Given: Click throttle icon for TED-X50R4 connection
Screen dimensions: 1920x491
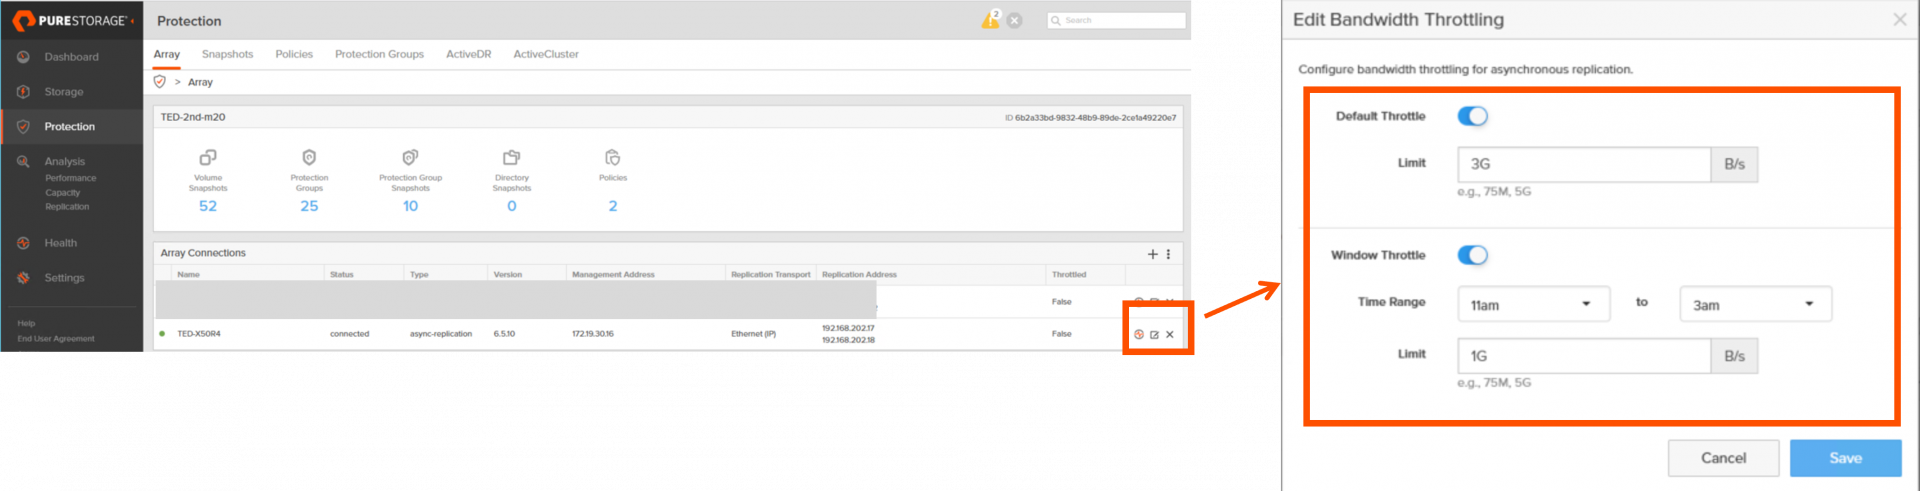Looking at the screenshot, I should coord(1139,335).
